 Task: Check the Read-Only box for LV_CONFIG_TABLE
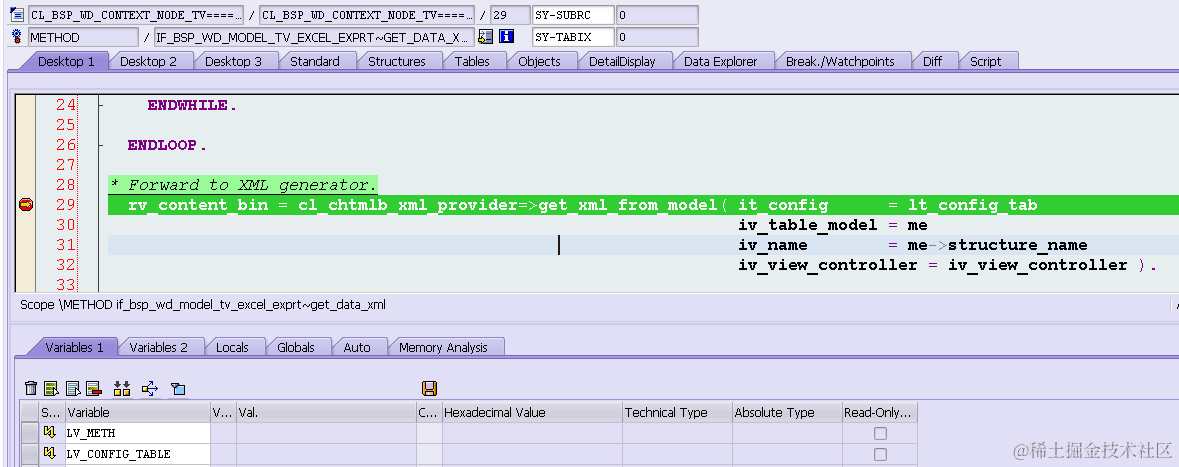tap(880, 454)
